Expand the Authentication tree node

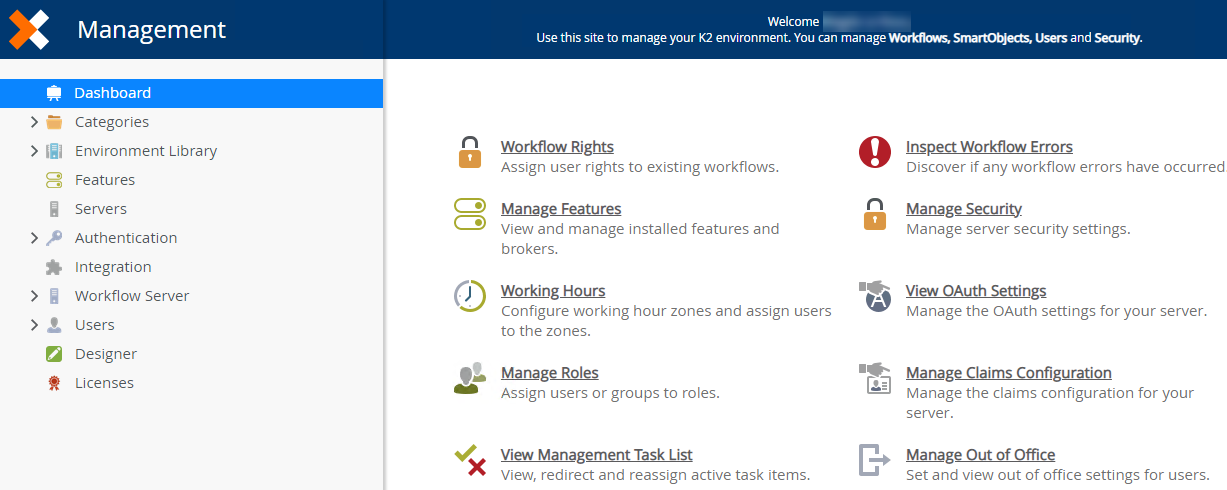34,238
